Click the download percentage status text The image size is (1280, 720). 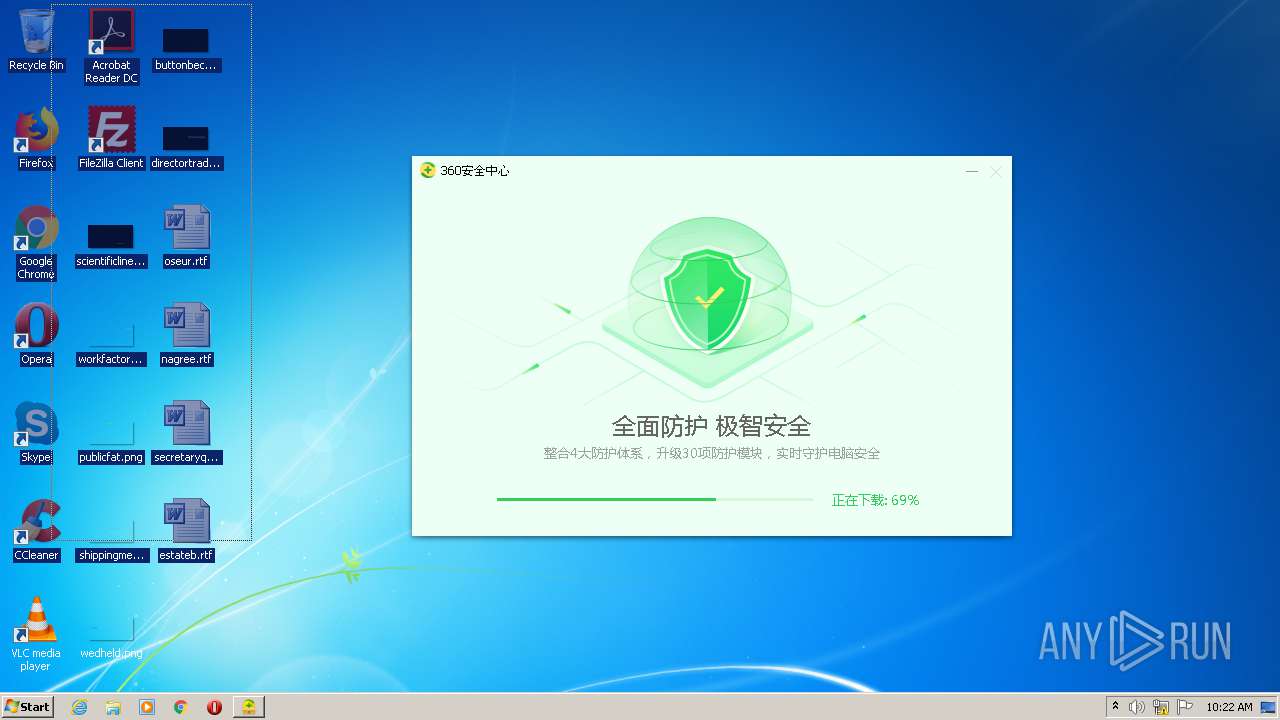coord(875,500)
